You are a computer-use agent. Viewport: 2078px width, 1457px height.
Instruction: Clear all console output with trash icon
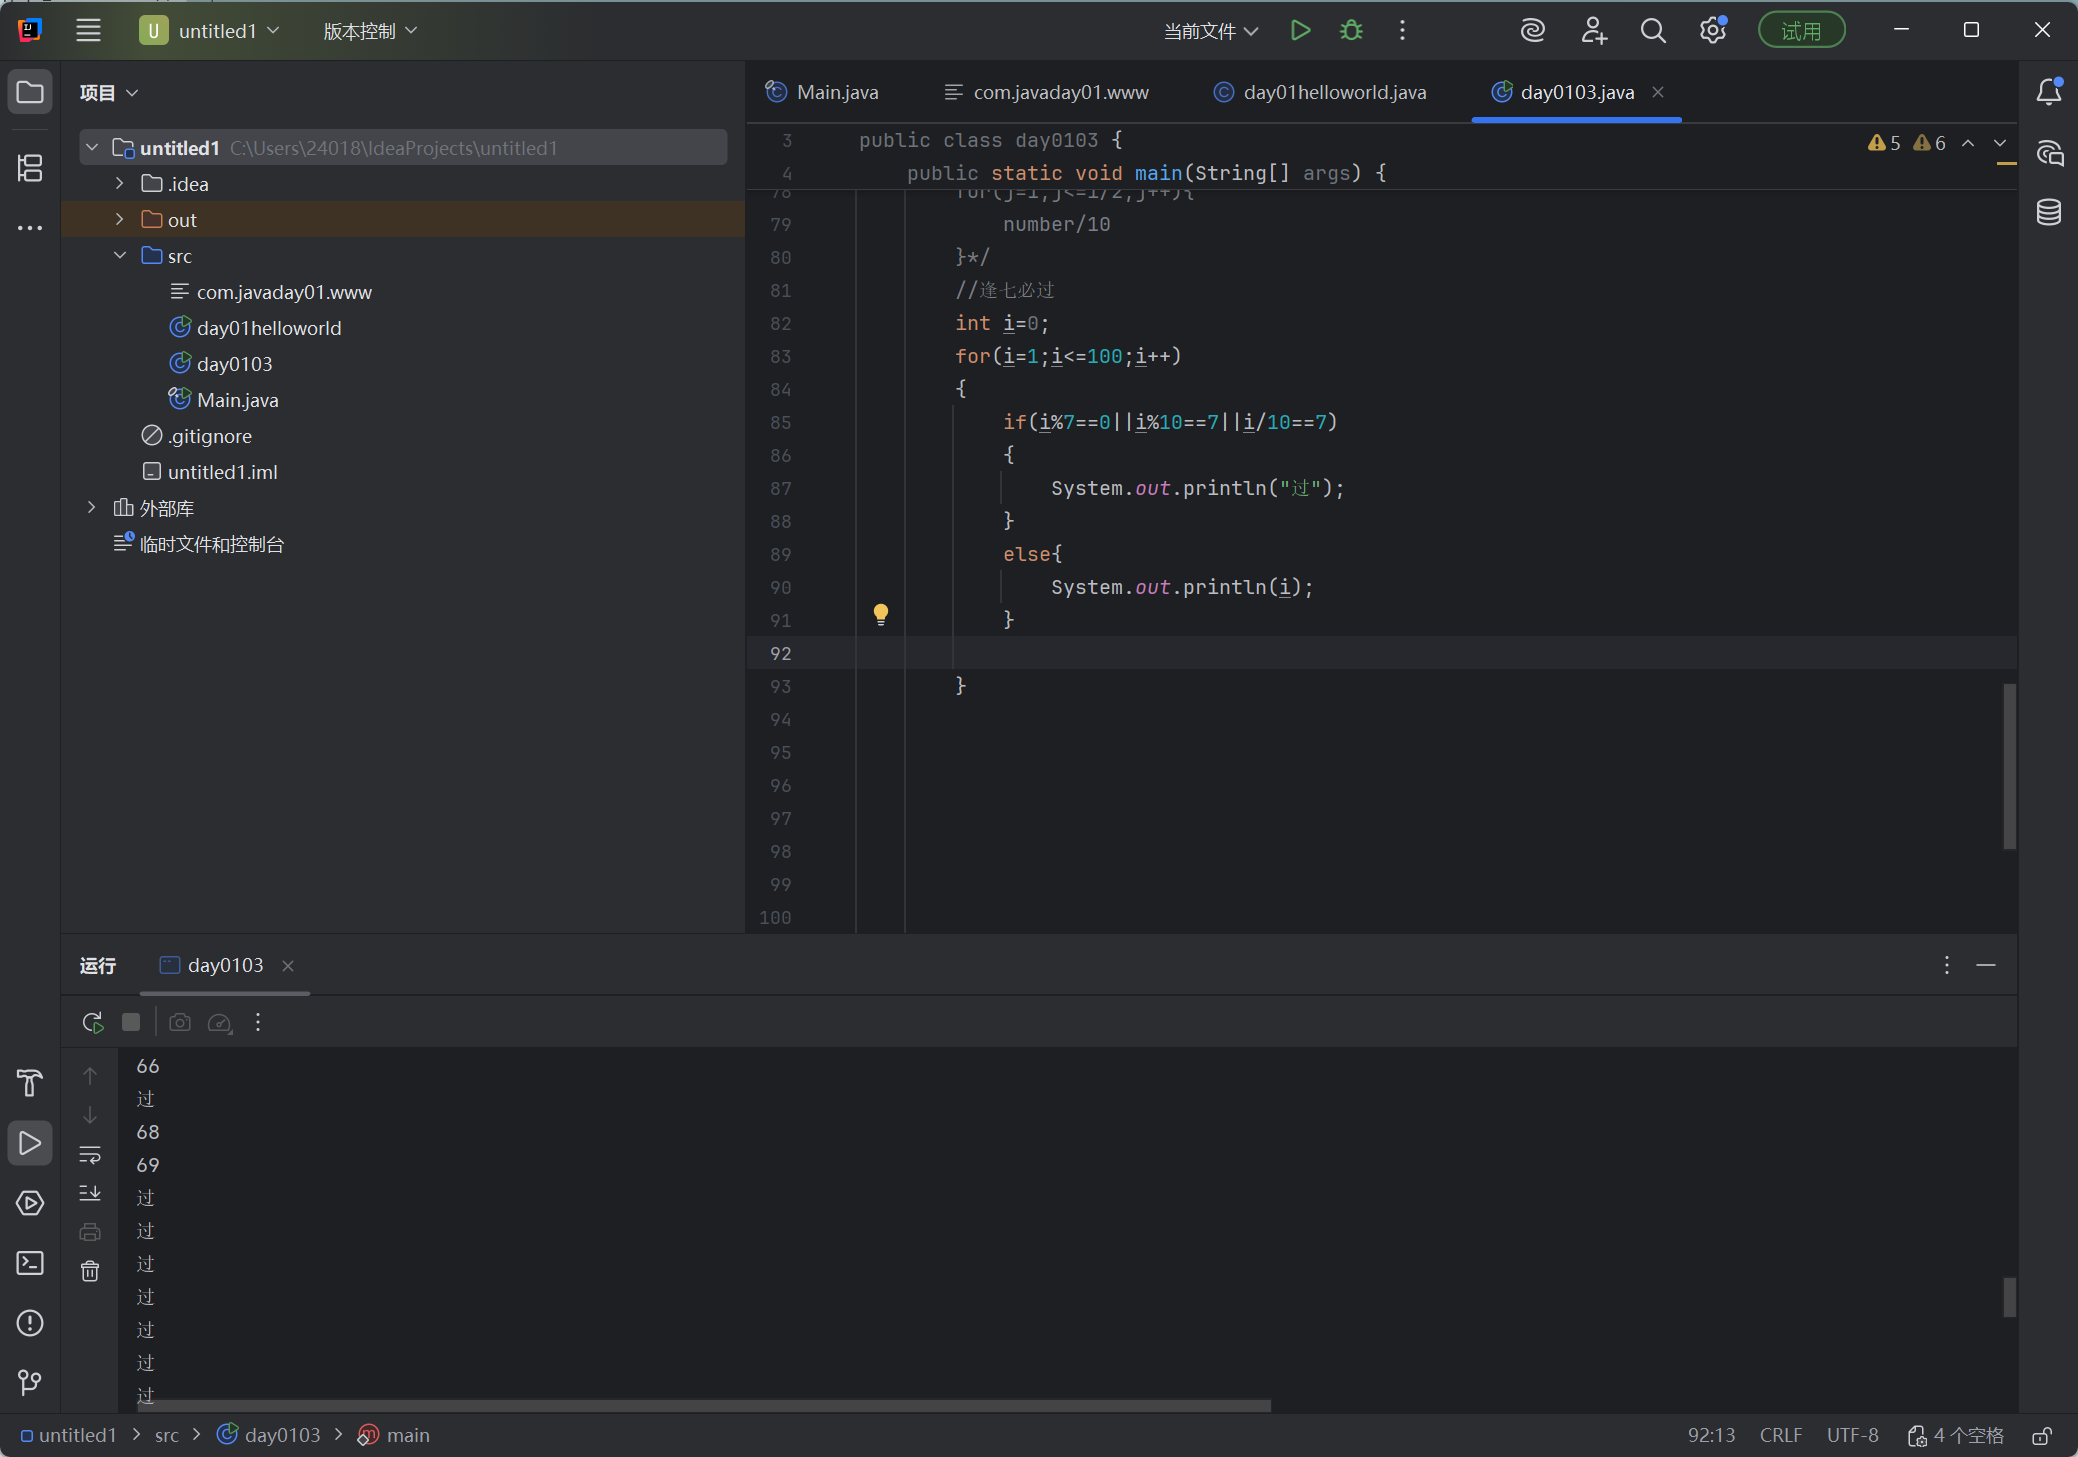click(x=90, y=1271)
